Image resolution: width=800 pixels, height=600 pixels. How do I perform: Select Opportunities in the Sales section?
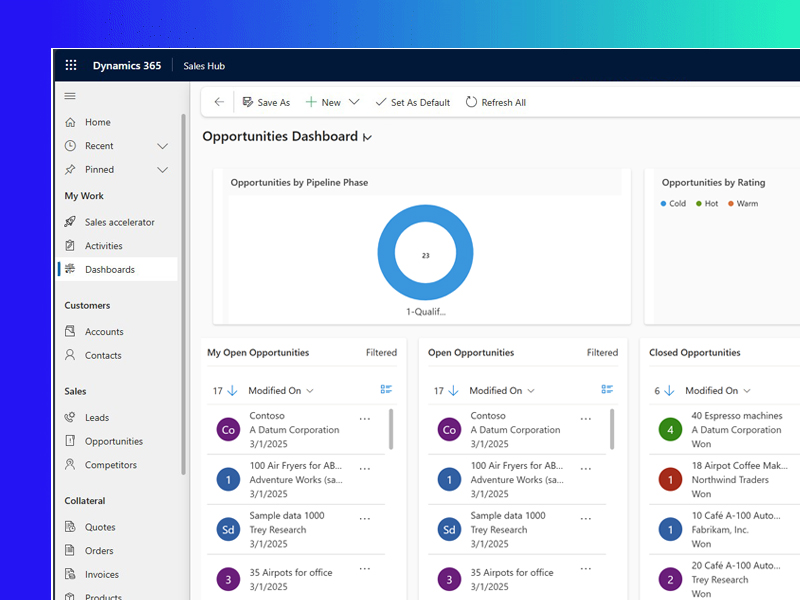(x=113, y=441)
